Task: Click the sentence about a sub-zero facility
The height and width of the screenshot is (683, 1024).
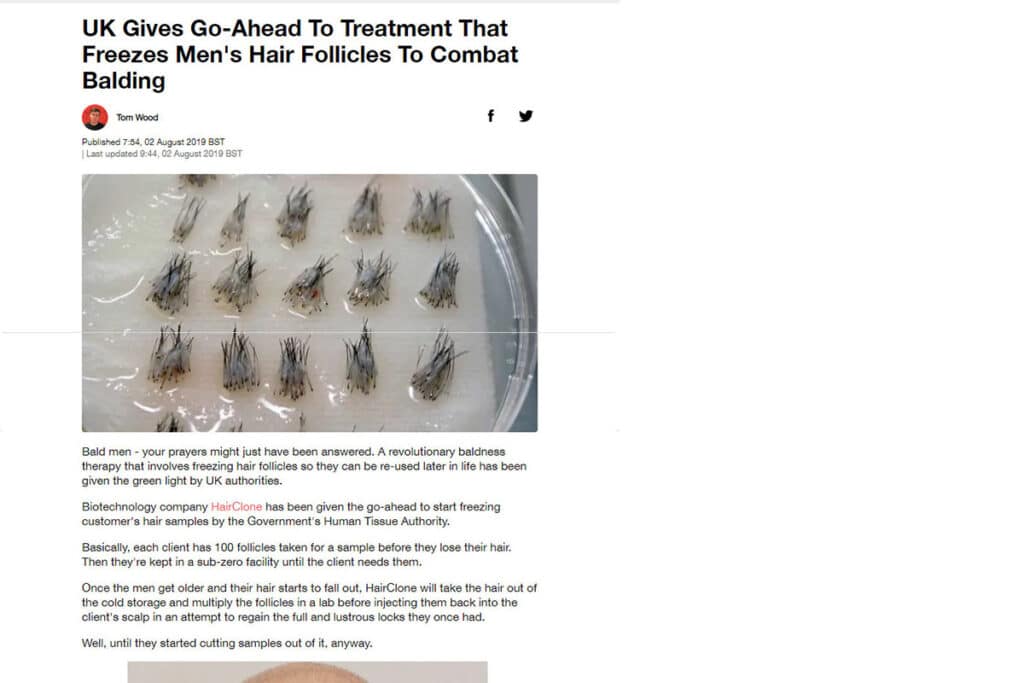Action: (x=252, y=562)
